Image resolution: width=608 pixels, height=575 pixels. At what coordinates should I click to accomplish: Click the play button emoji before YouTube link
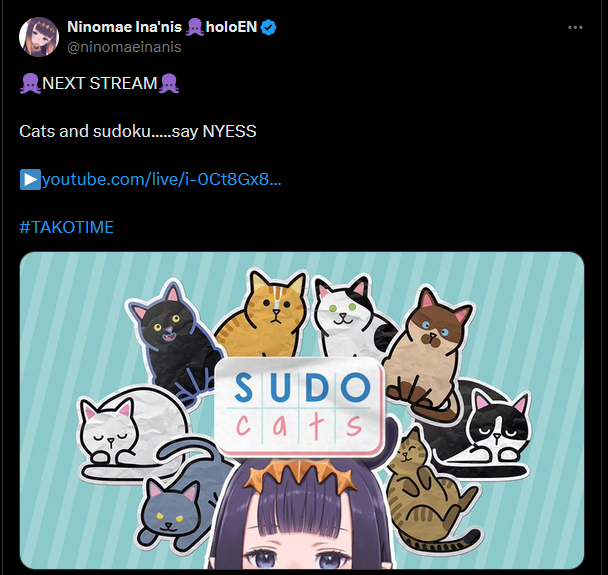tap(30, 180)
